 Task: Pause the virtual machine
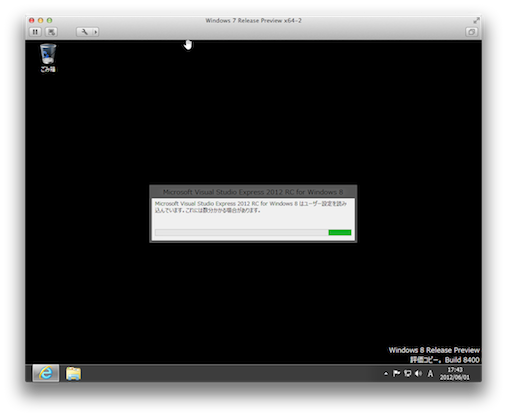pos(35,32)
